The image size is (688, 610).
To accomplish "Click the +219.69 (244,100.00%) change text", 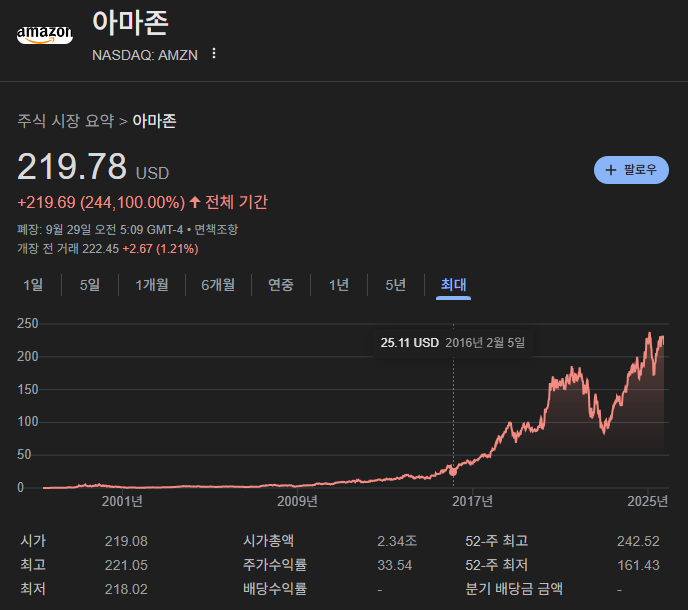I will click(x=101, y=202).
